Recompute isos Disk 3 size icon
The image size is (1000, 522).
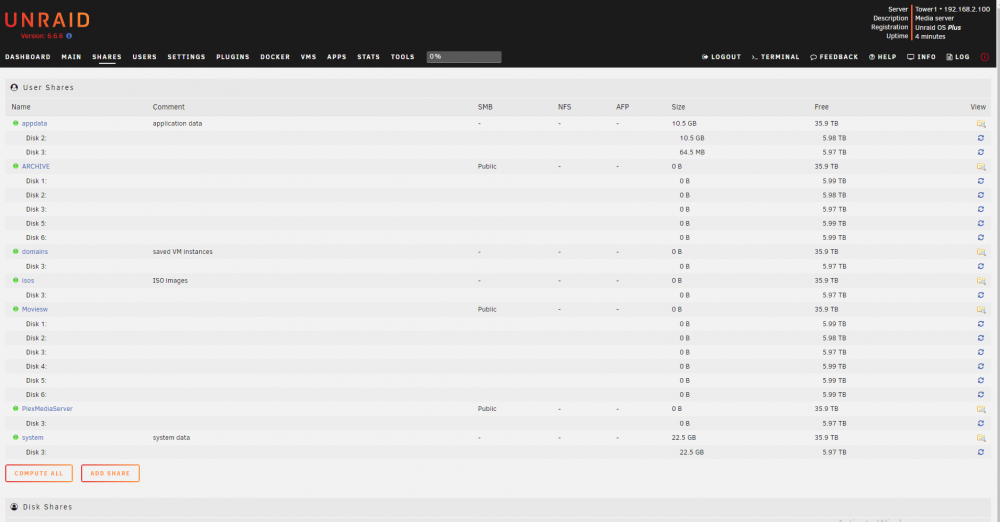pos(981,295)
